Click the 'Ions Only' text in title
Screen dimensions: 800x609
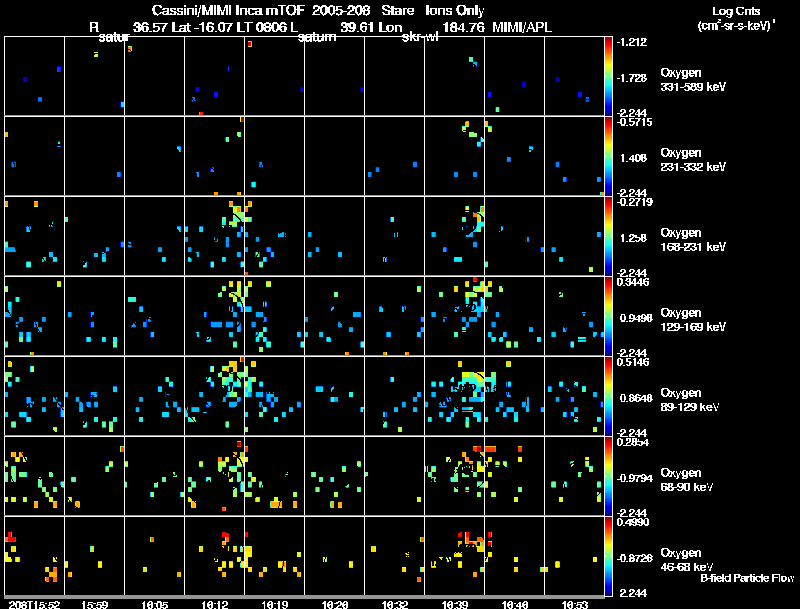coord(454,11)
